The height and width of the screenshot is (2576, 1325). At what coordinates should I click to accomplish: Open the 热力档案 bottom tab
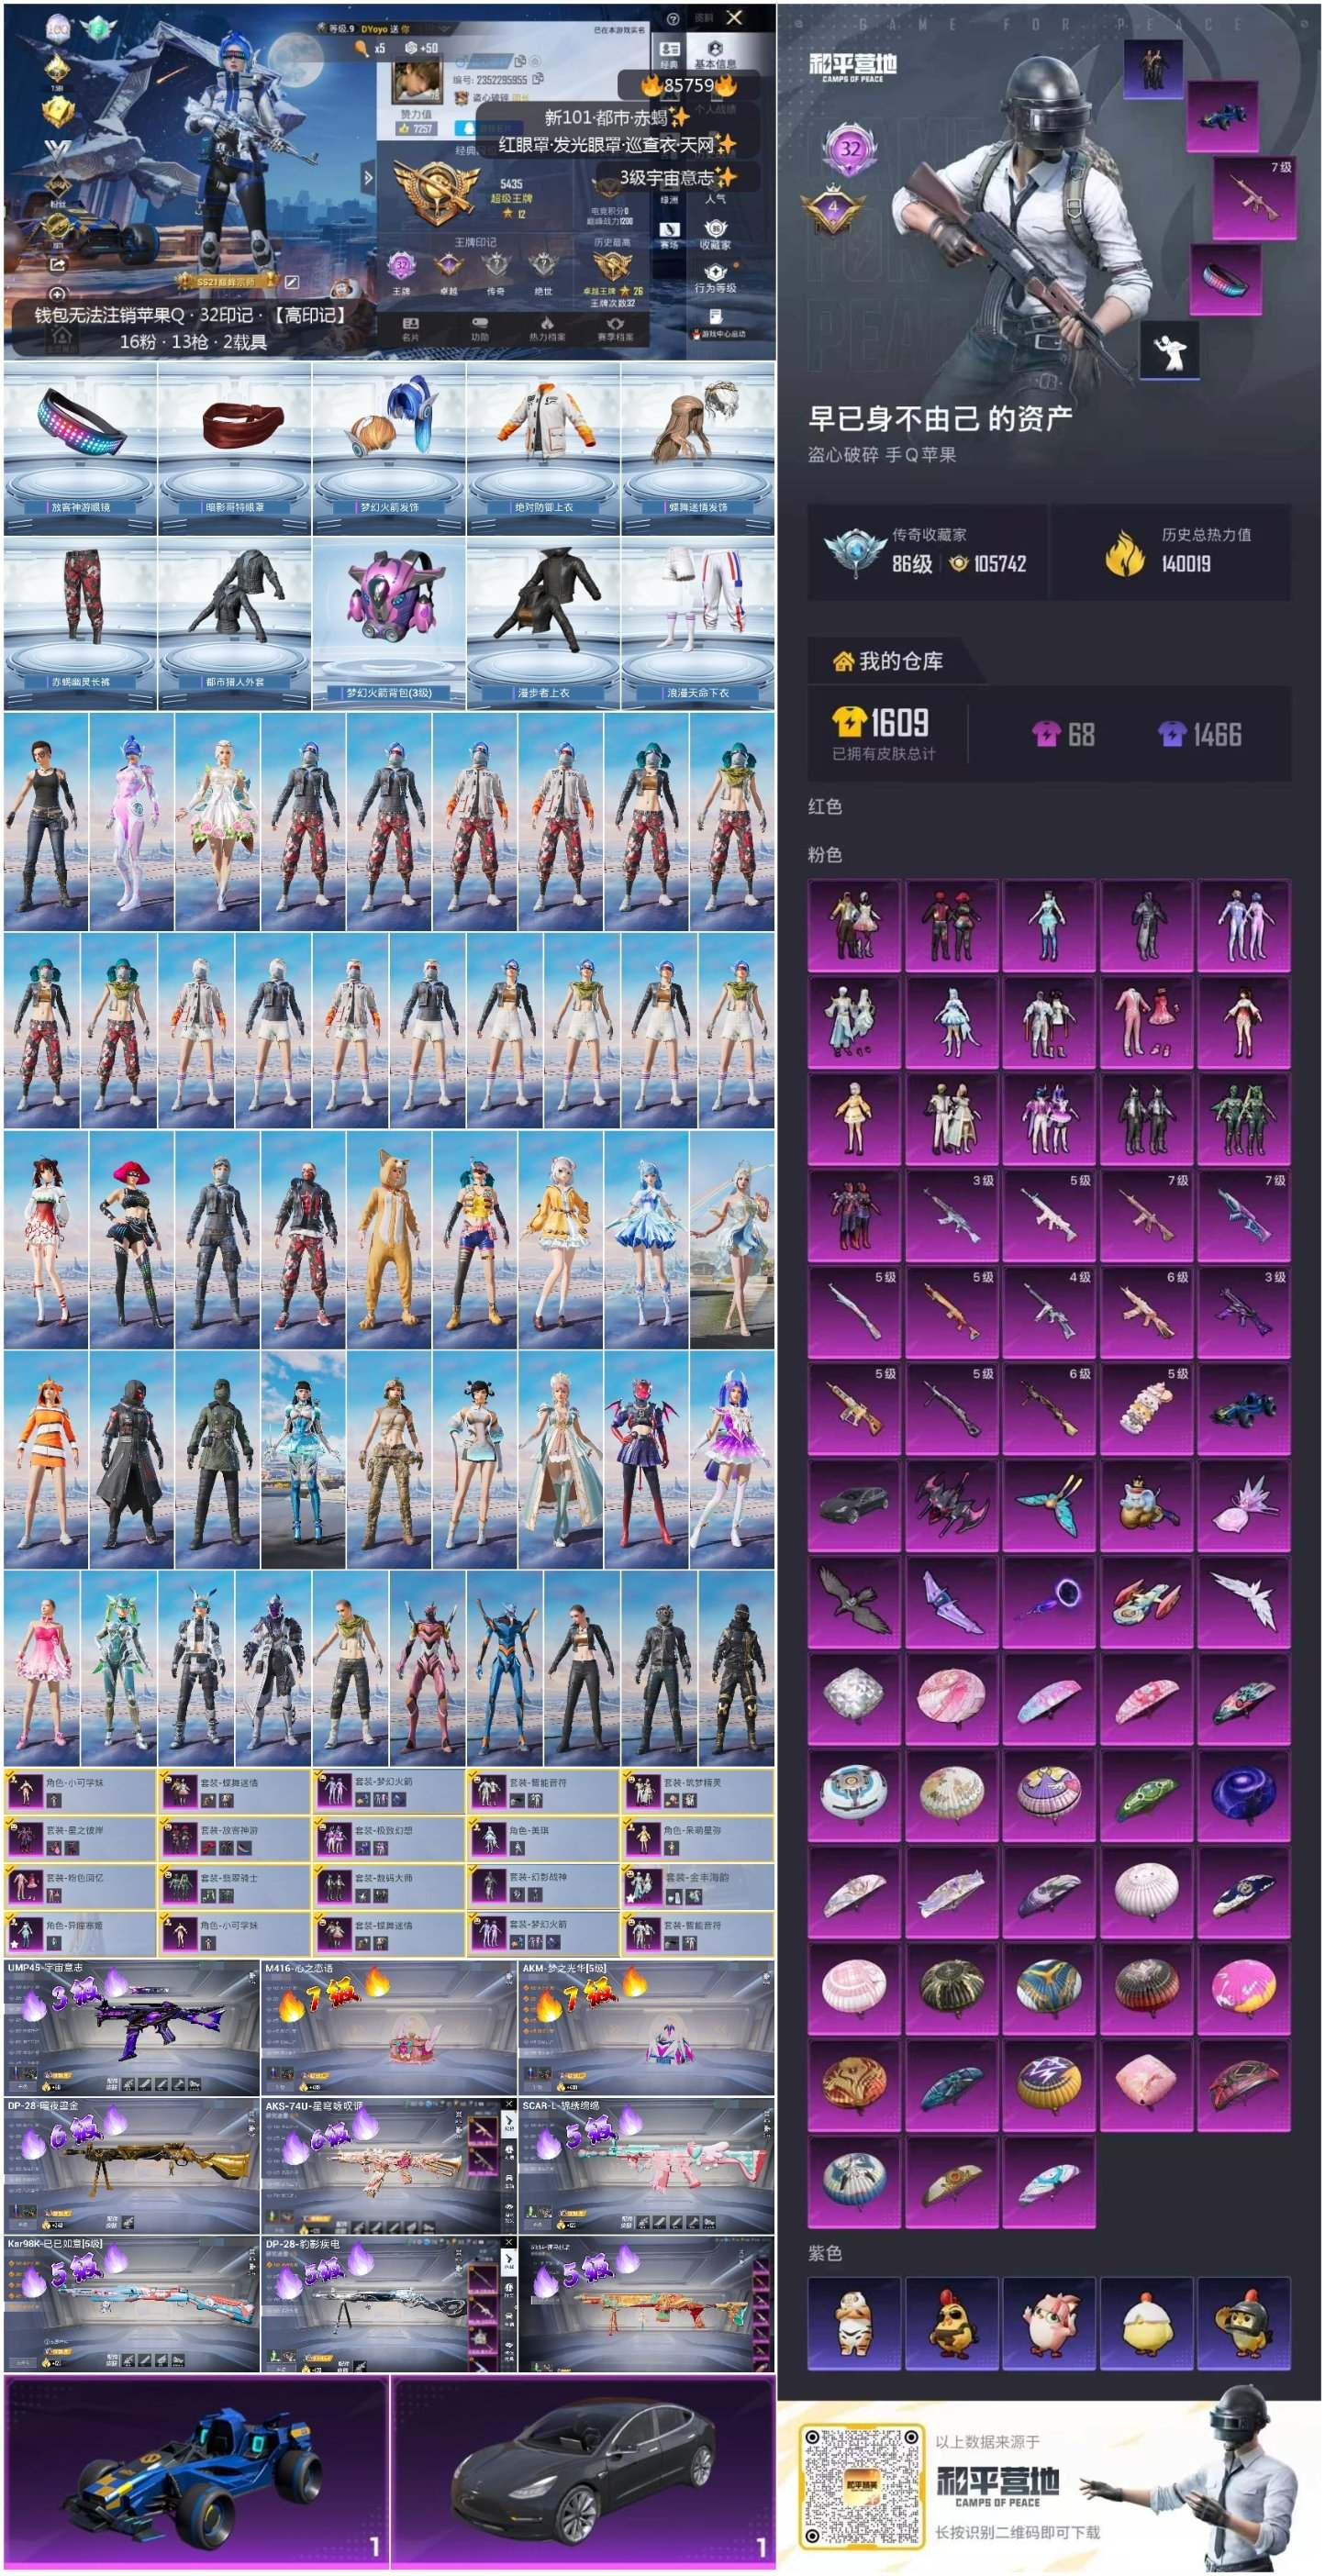547,329
